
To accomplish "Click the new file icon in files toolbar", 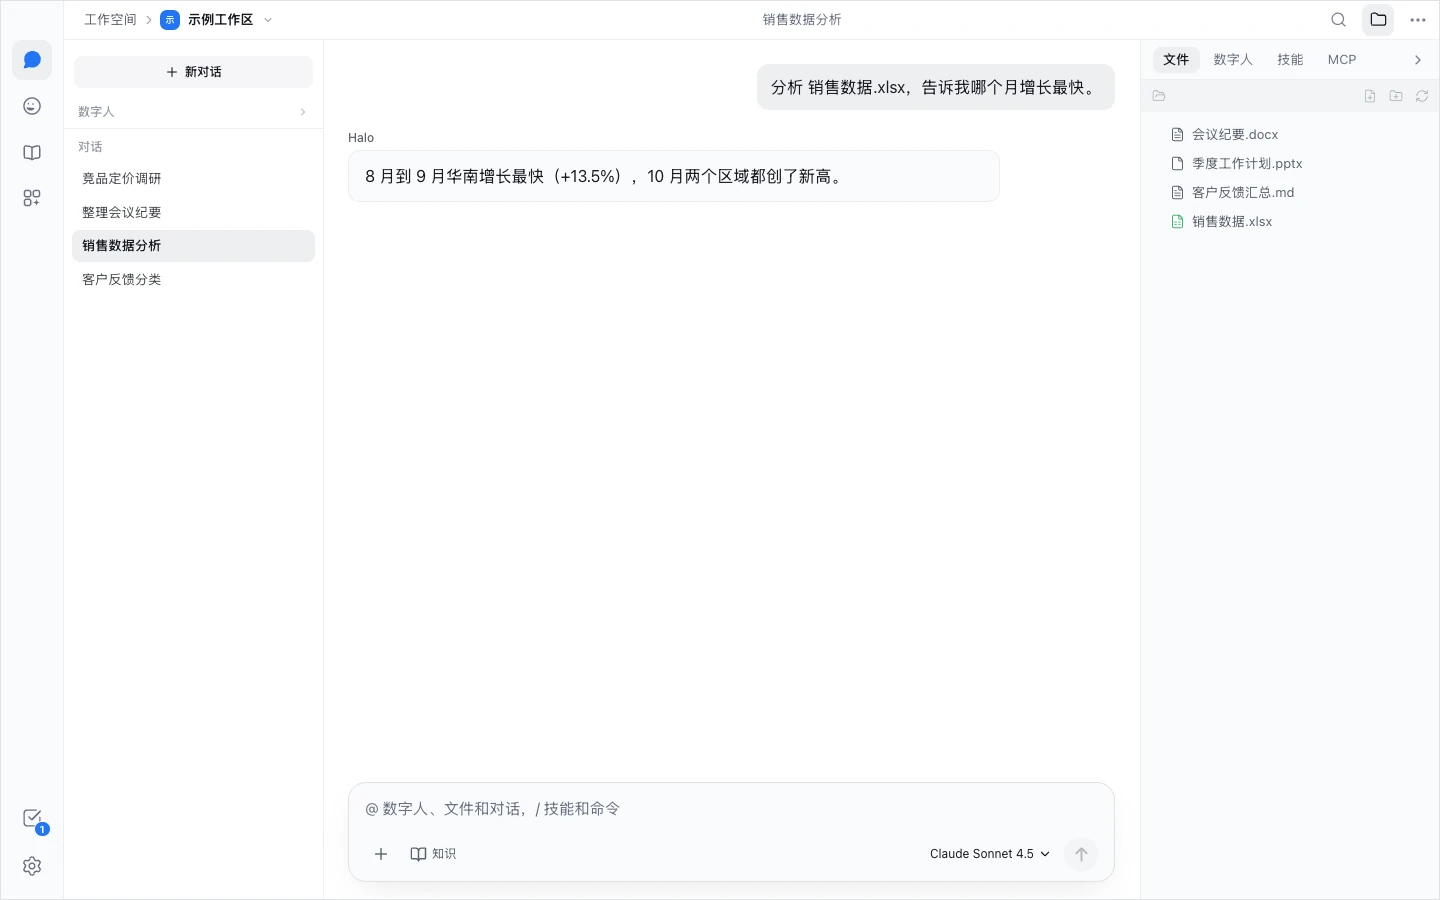I will [x=1370, y=96].
